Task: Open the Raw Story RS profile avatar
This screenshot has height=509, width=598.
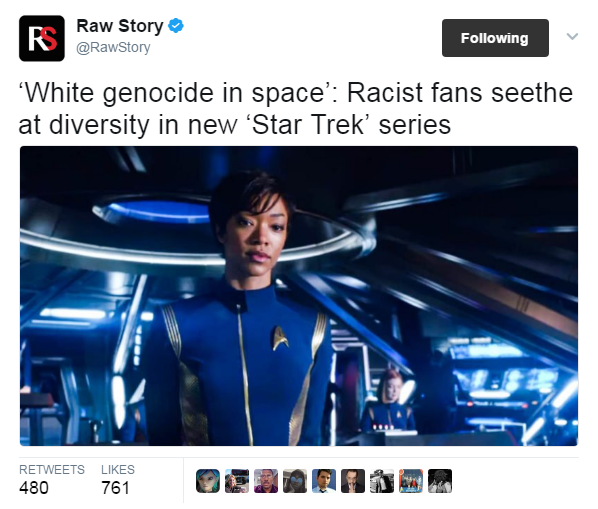Action: coord(42,38)
